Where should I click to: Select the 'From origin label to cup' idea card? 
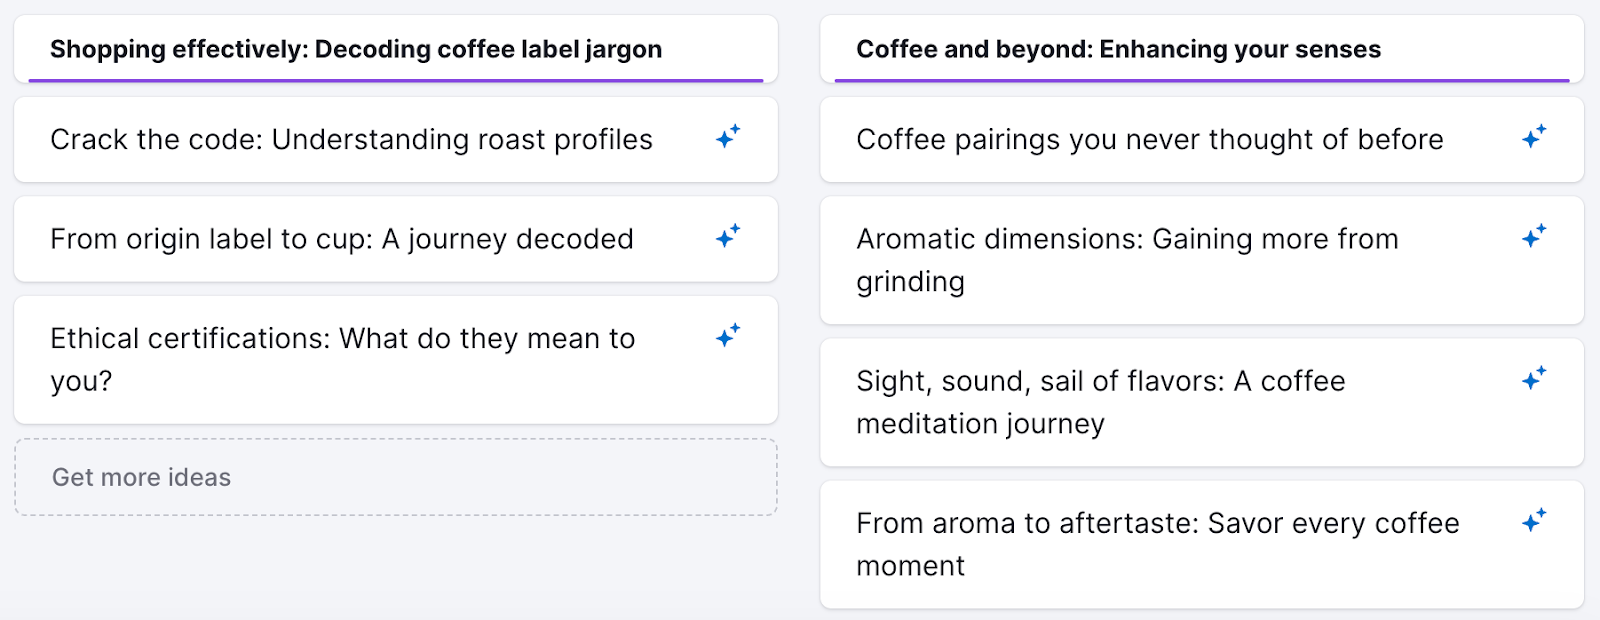[343, 238]
